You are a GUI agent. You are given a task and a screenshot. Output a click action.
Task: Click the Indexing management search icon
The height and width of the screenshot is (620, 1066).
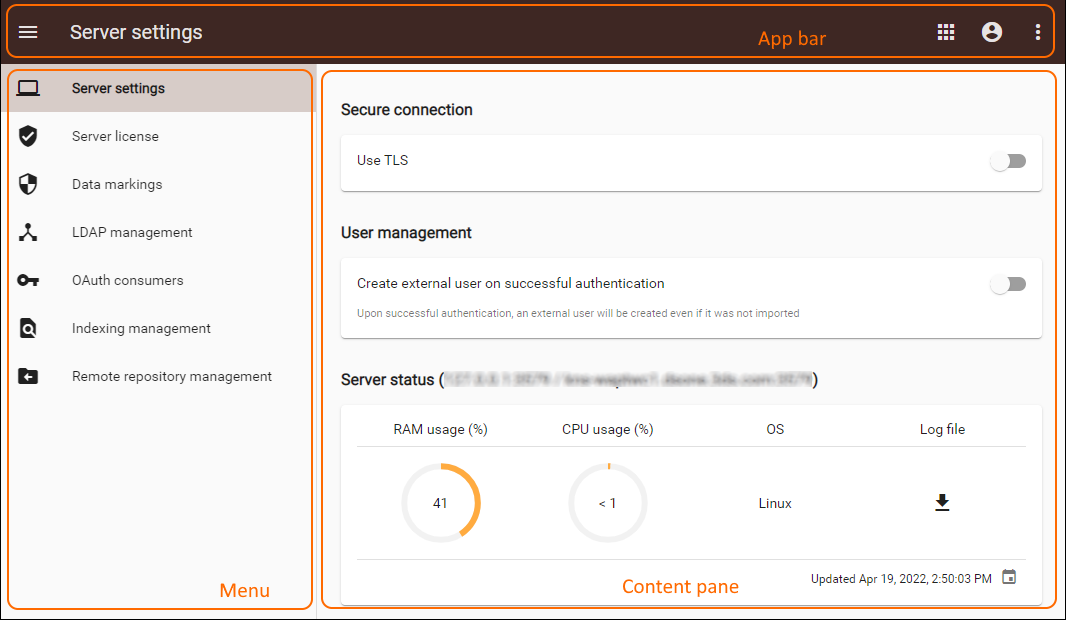28,328
